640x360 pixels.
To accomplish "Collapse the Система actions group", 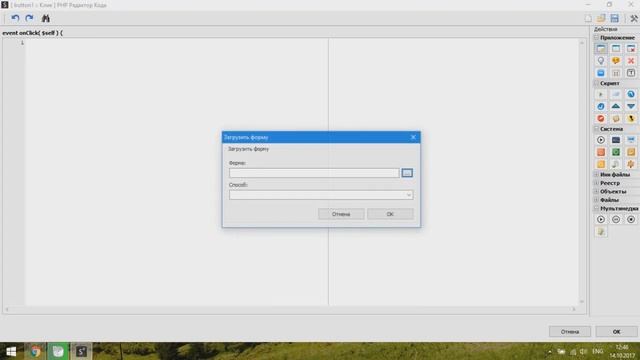I will coord(596,129).
